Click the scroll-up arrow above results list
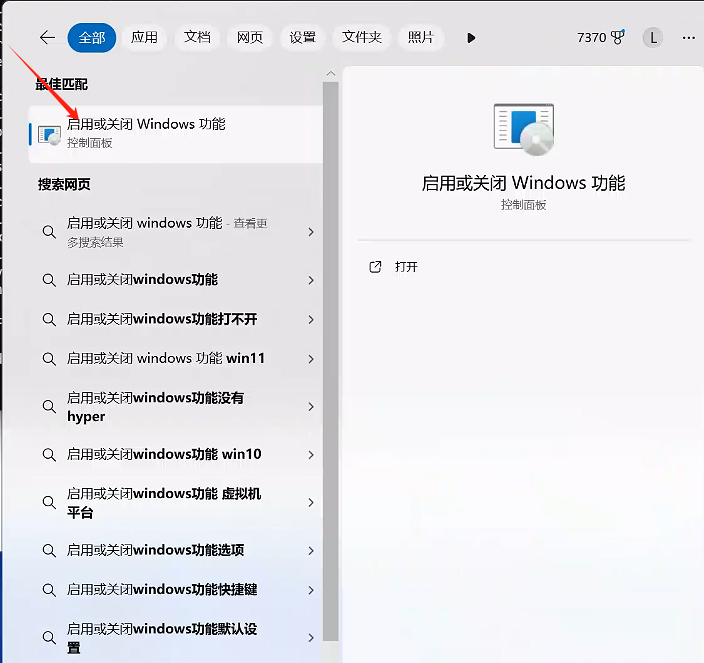 (331, 73)
